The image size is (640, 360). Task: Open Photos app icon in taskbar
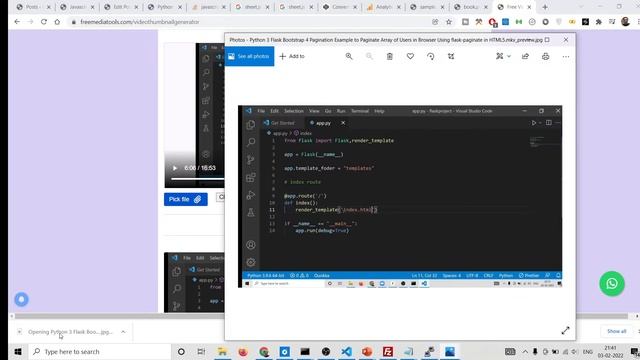pos(450,351)
